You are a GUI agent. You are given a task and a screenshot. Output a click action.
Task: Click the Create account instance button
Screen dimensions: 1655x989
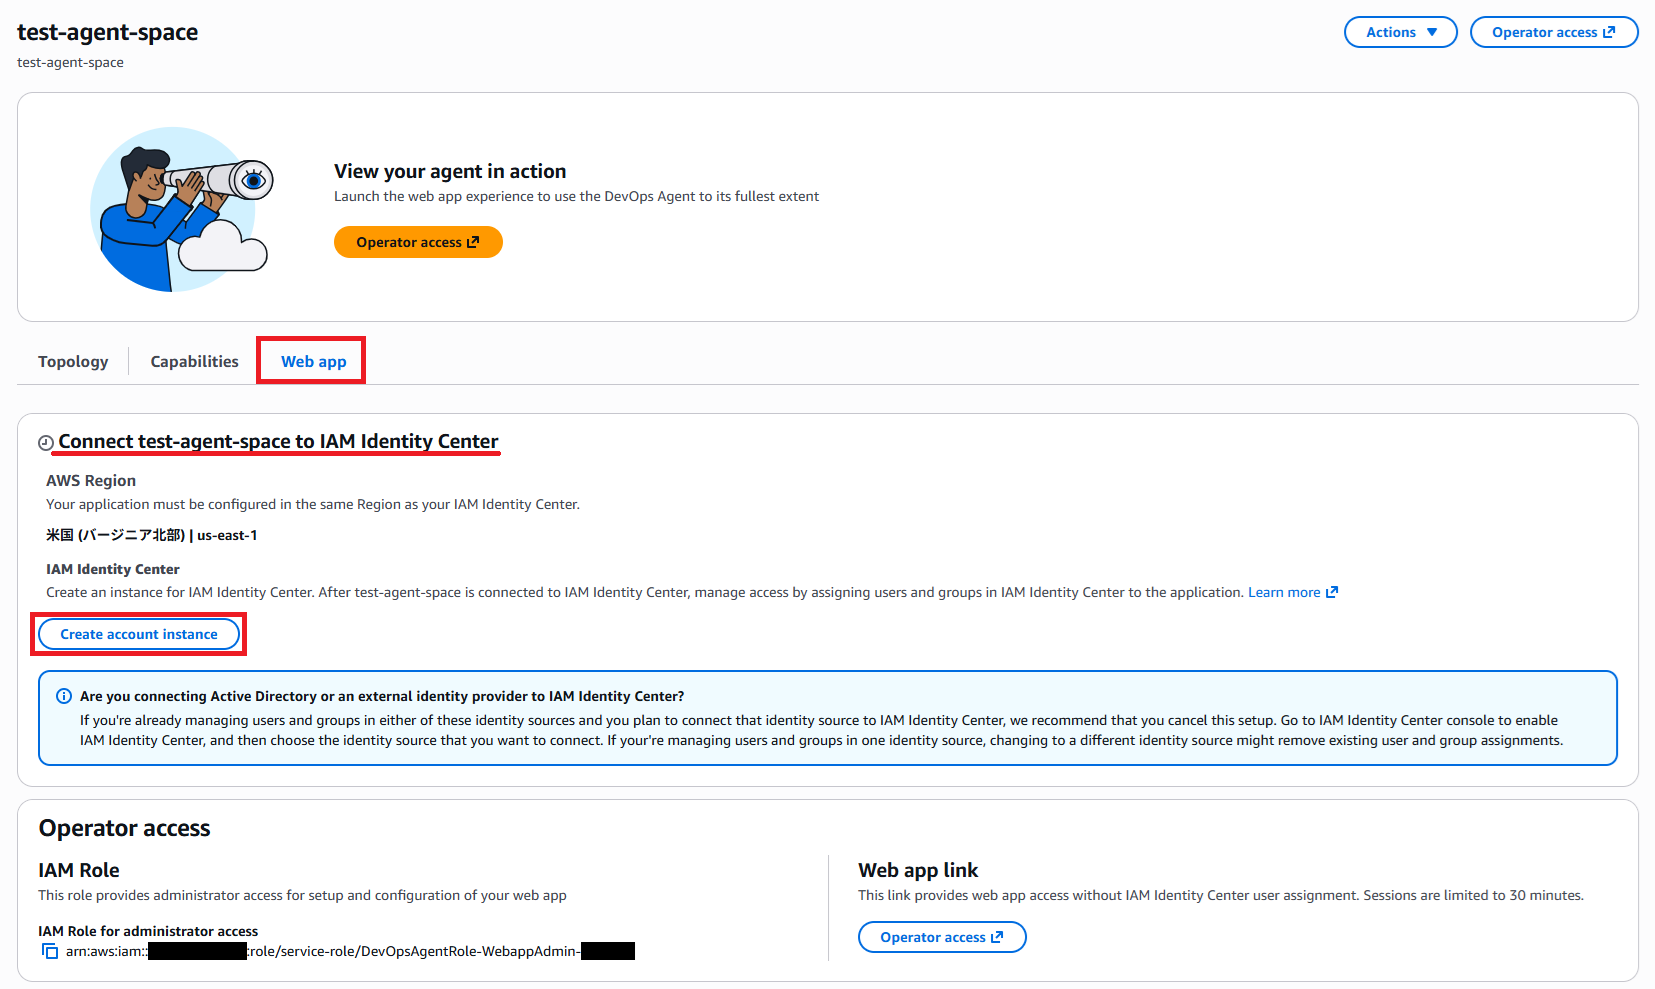click(138, 633)
